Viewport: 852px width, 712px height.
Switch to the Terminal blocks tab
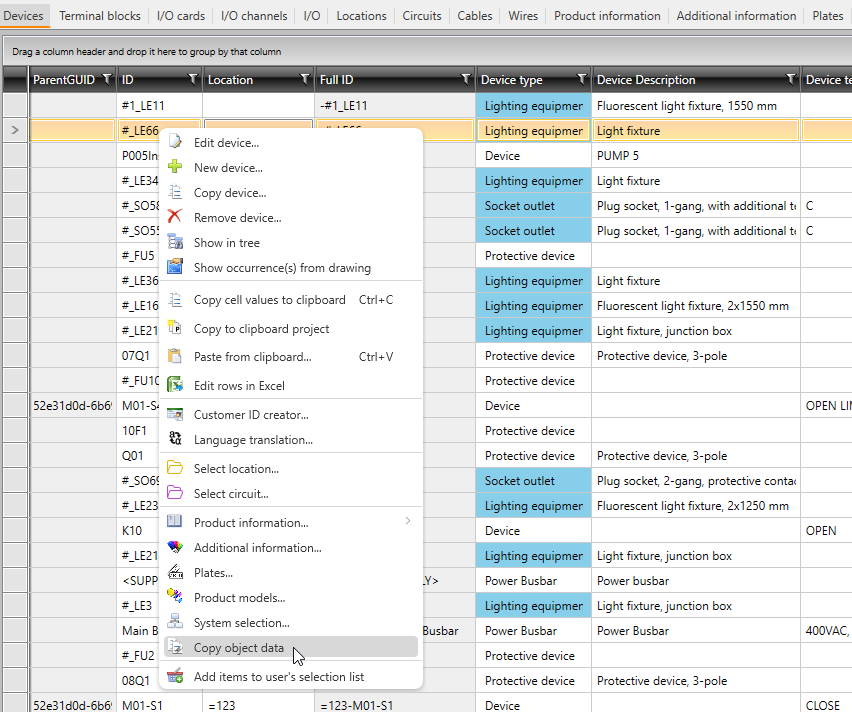tap(100, 16)
